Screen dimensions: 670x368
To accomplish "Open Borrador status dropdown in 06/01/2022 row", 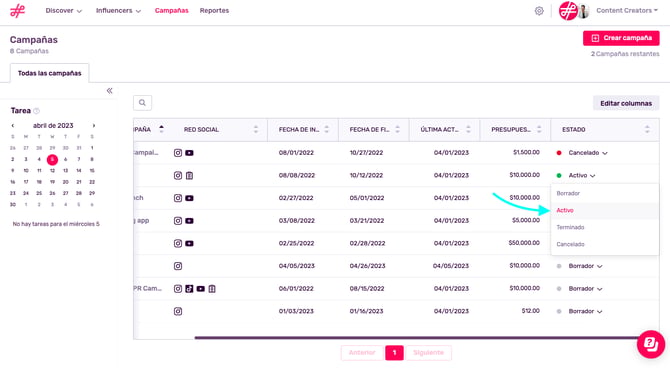I will point(585,289).
